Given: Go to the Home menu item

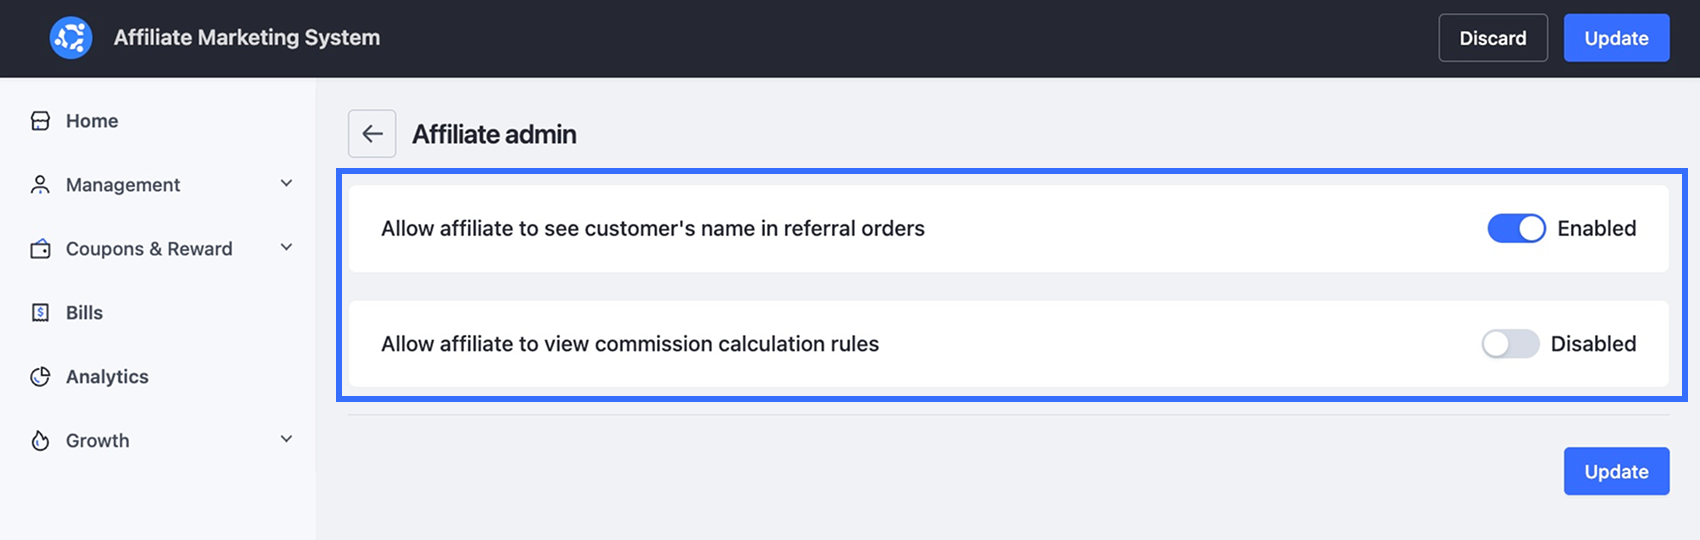Looking at the screenshot, I should (92, 121).
